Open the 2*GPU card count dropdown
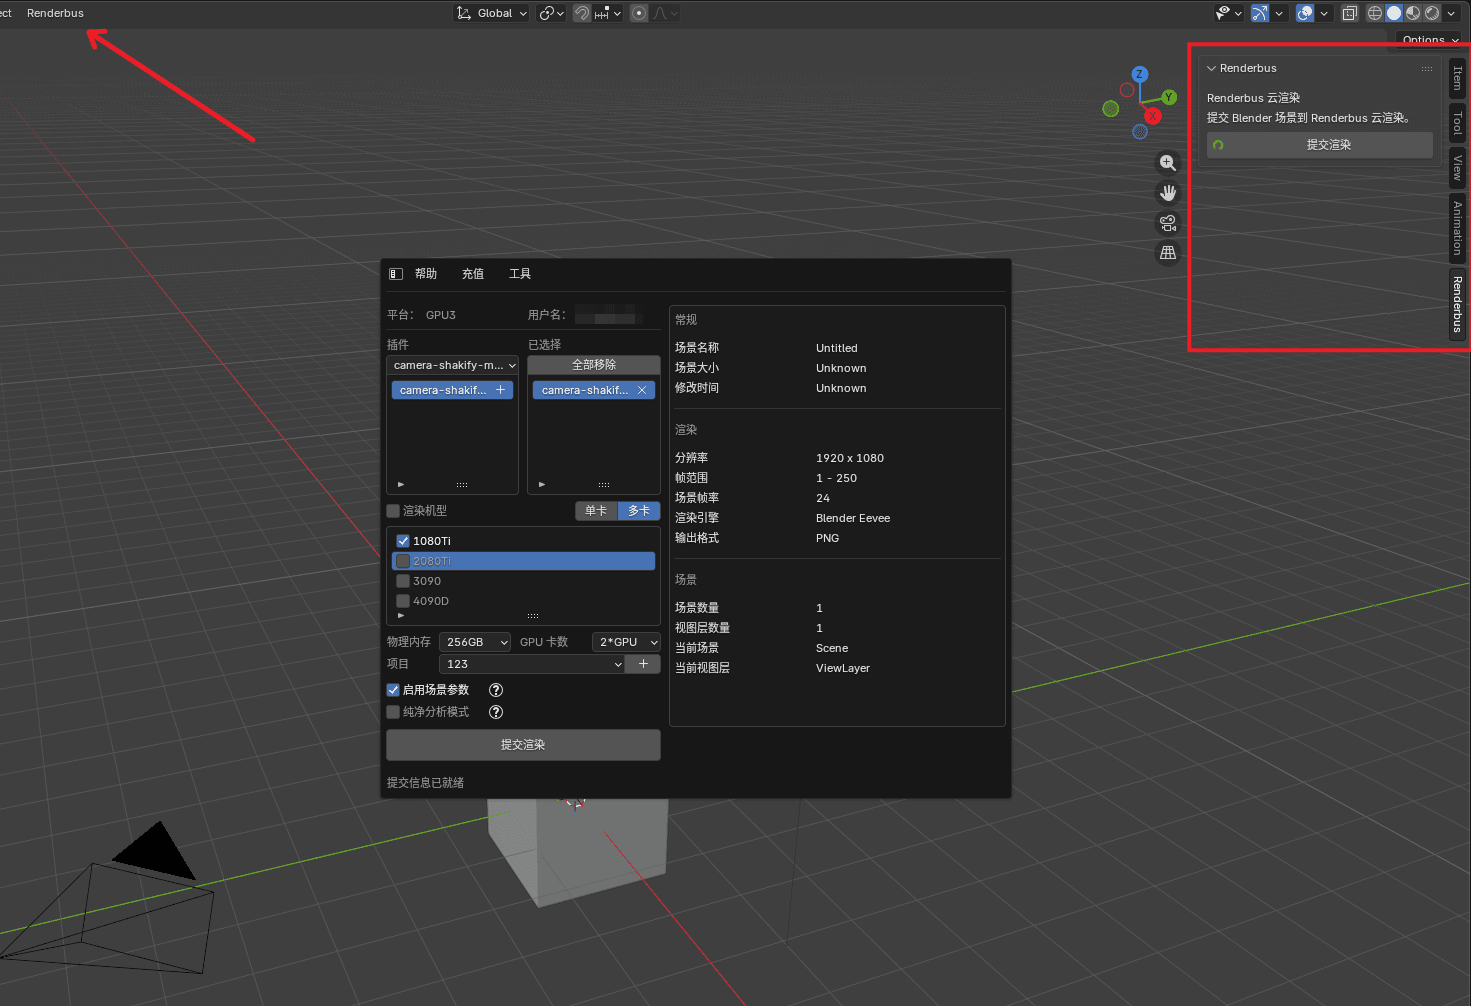This screenshot has width=1471, height=1006. [x=626, y=642]
